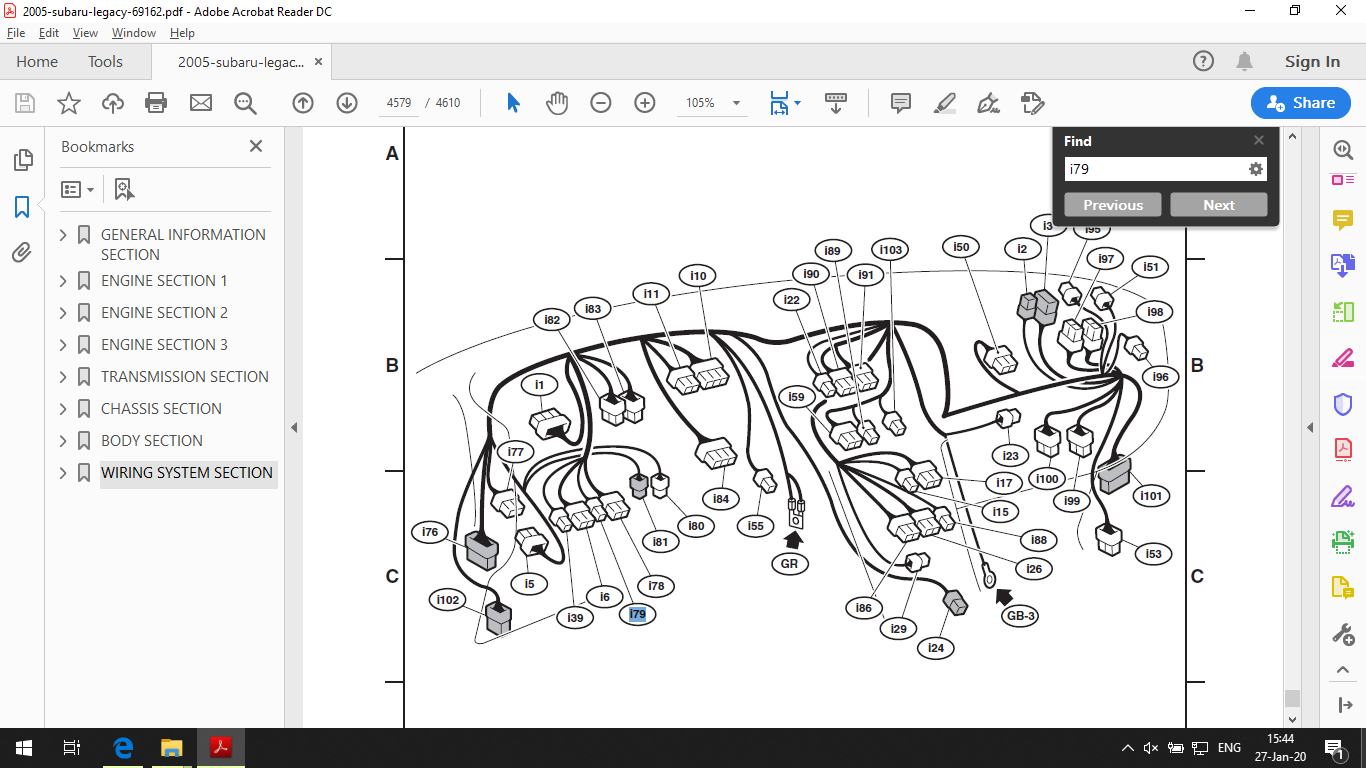The height and width of the screenshot is (768, 1366).
Task: Open the zoom level dropdown
Action: coord(736,103)
